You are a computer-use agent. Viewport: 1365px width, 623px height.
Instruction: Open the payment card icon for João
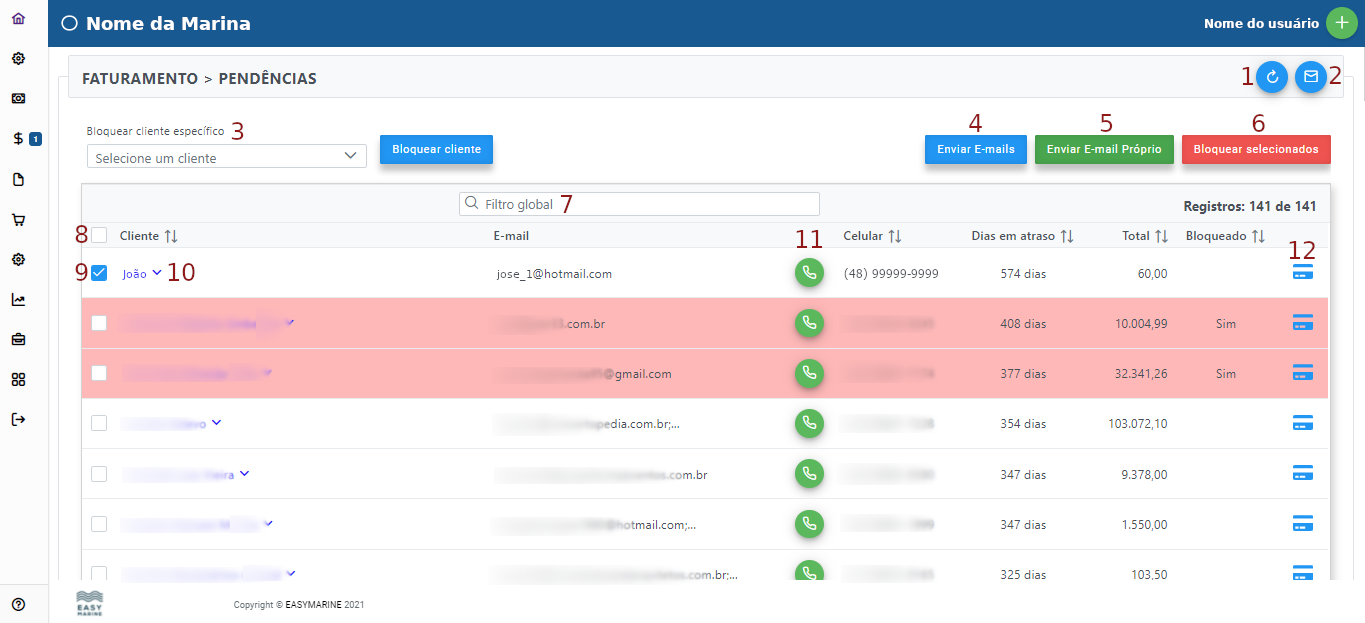pos(1302,272)
